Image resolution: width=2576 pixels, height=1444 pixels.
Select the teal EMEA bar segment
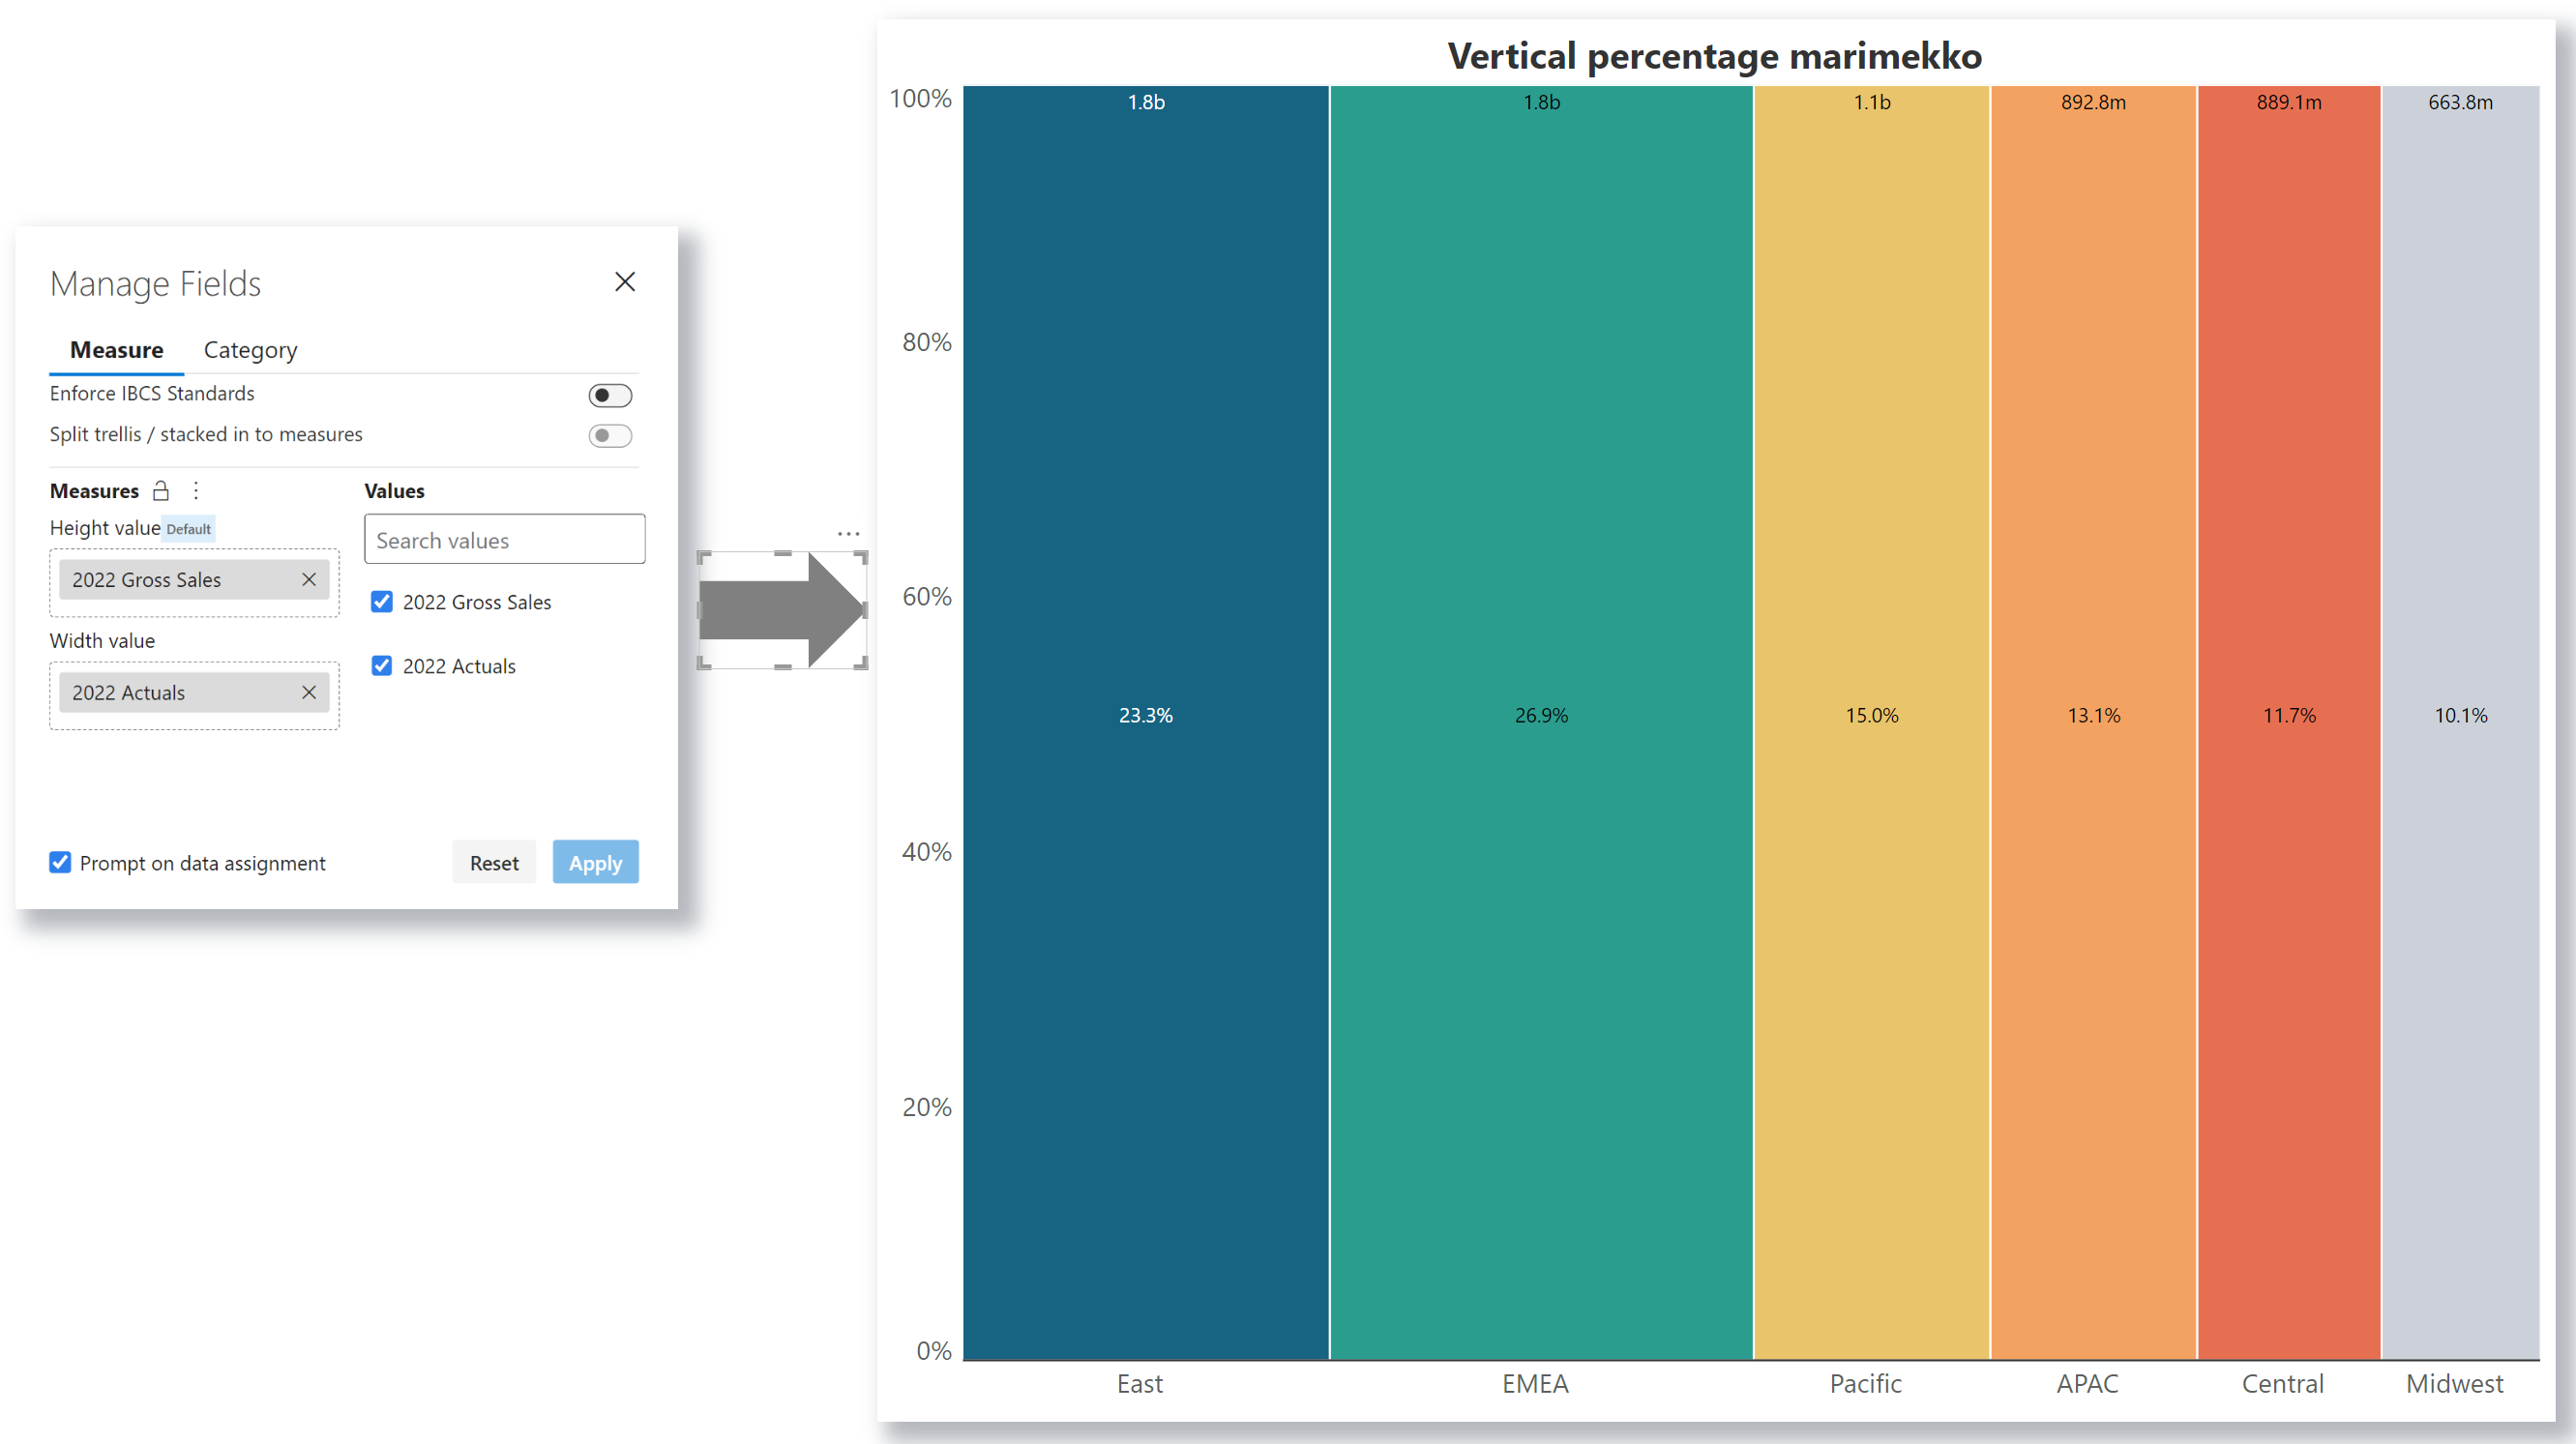tap(1541, 722)
